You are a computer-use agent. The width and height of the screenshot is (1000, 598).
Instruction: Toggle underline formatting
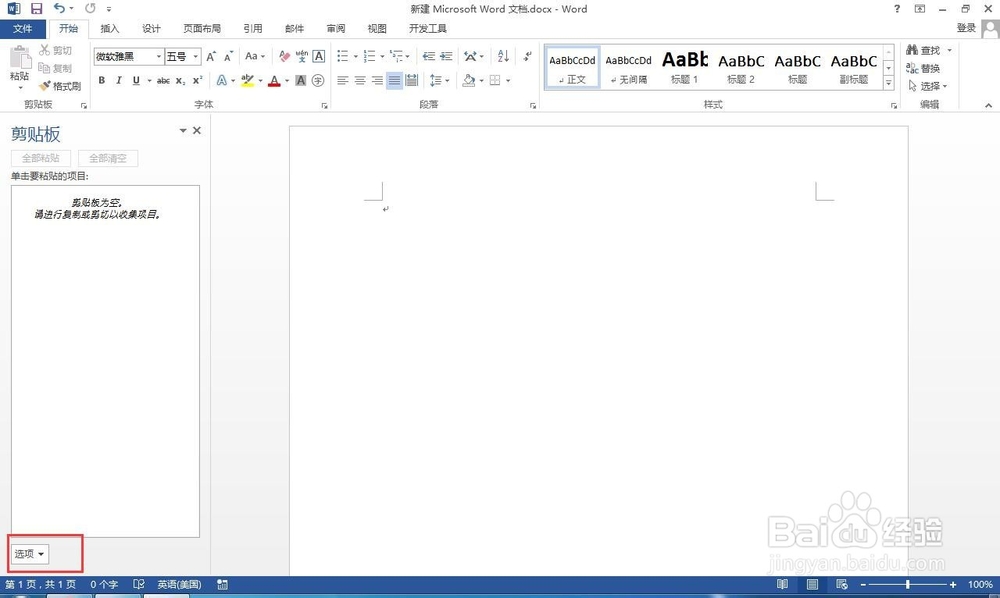[136, 80]
